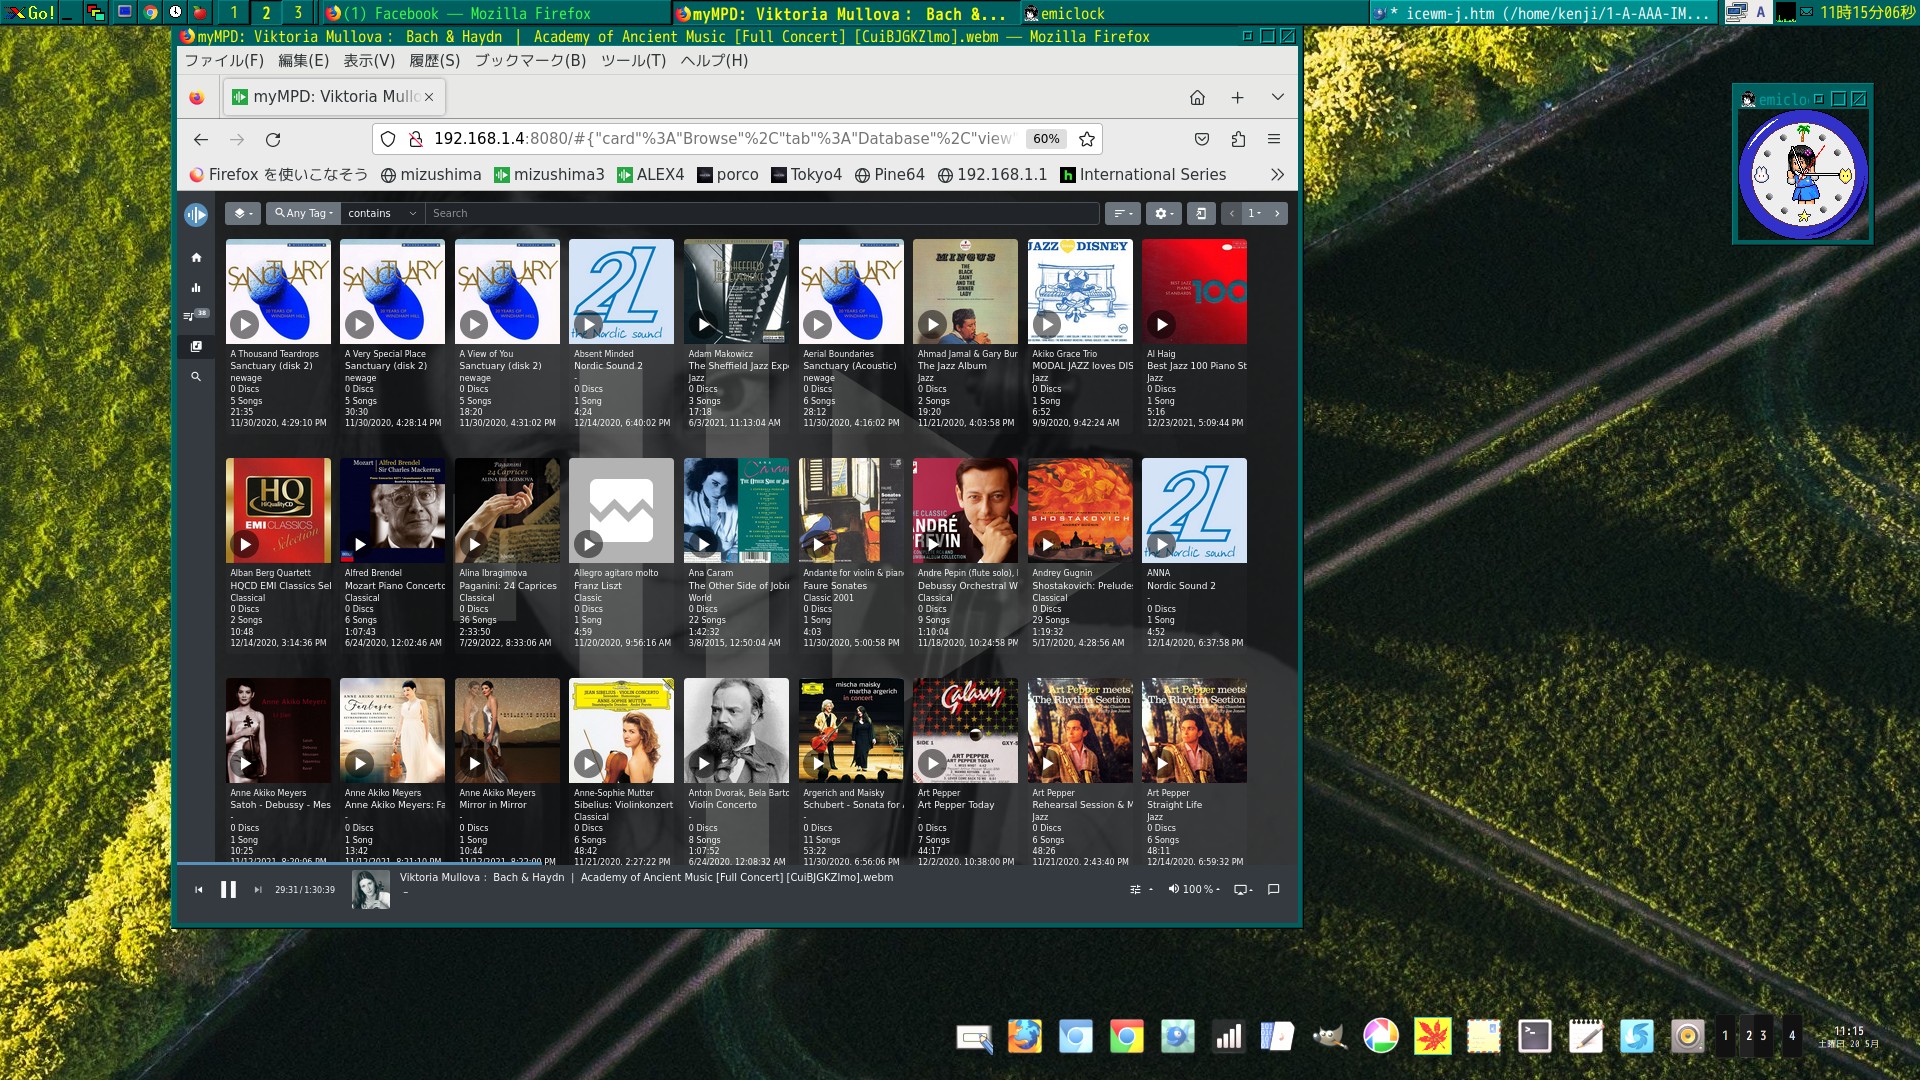The width and height of the screenshot is (1920, 1080).
Task: Go to the next page with the right arrow
Action: [1275, 213]
